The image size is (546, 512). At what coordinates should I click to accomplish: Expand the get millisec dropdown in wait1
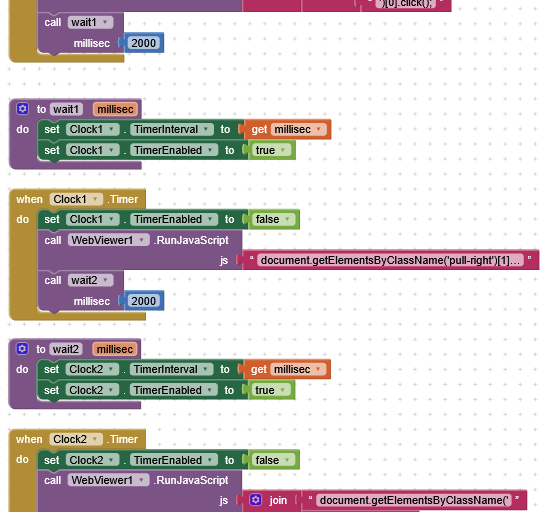(x=298, y=130)
